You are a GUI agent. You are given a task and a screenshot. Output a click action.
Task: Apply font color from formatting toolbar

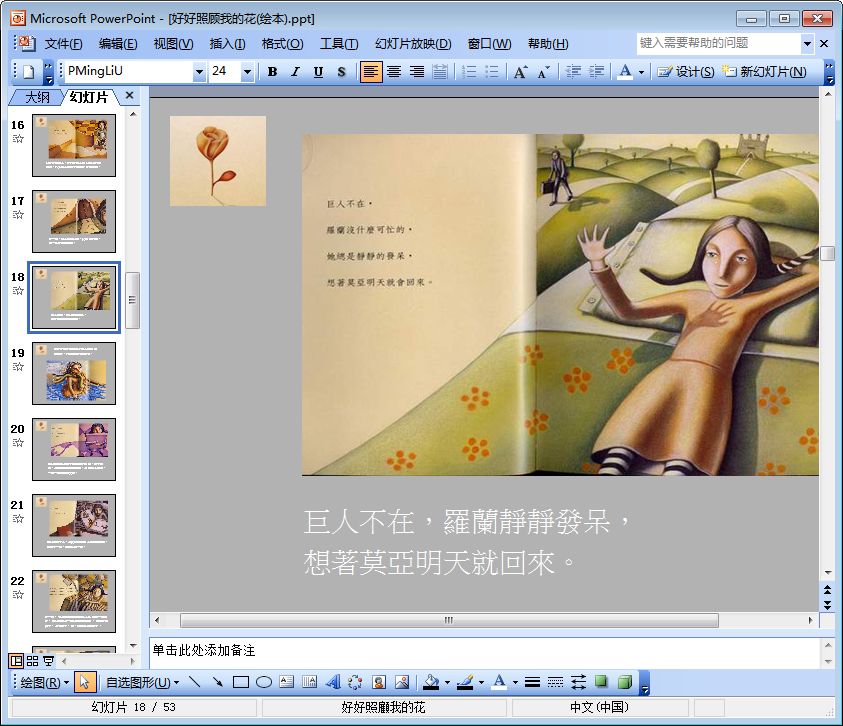(625, 72)
